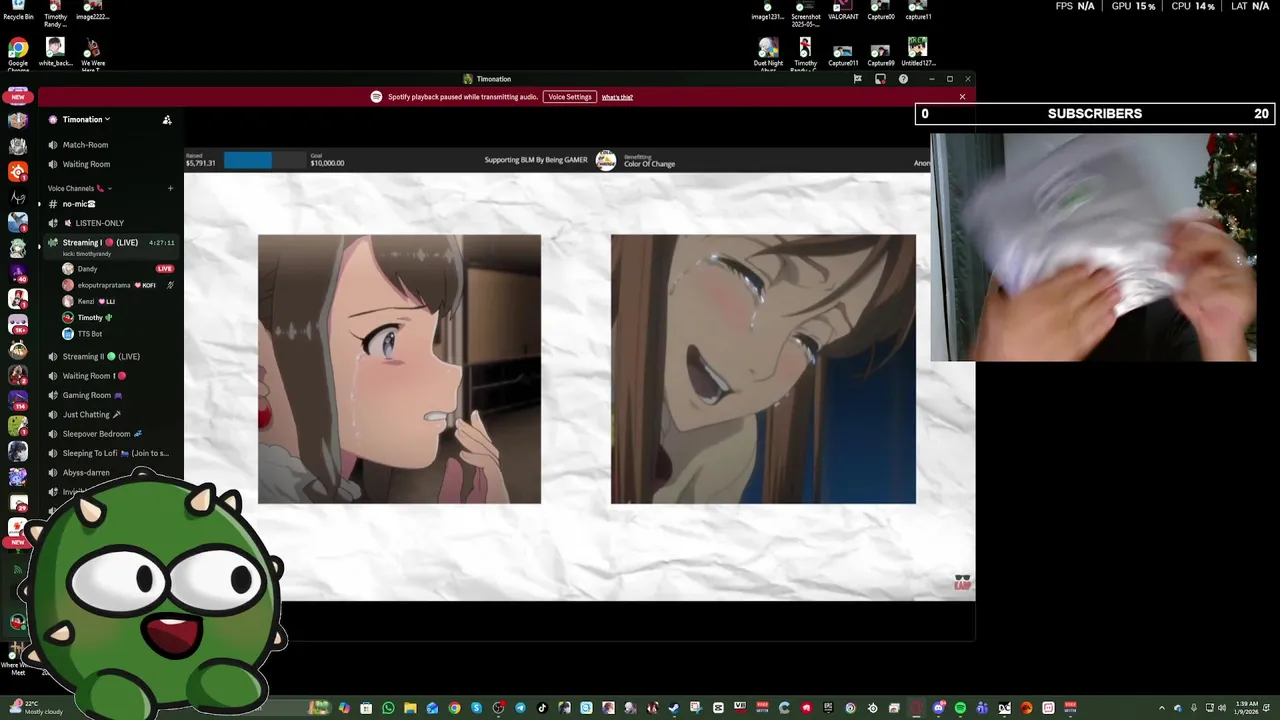1280x720 pixels.
Task: Open the Google Chrome desktop shortcut
Action: click(x=18, y=54)
